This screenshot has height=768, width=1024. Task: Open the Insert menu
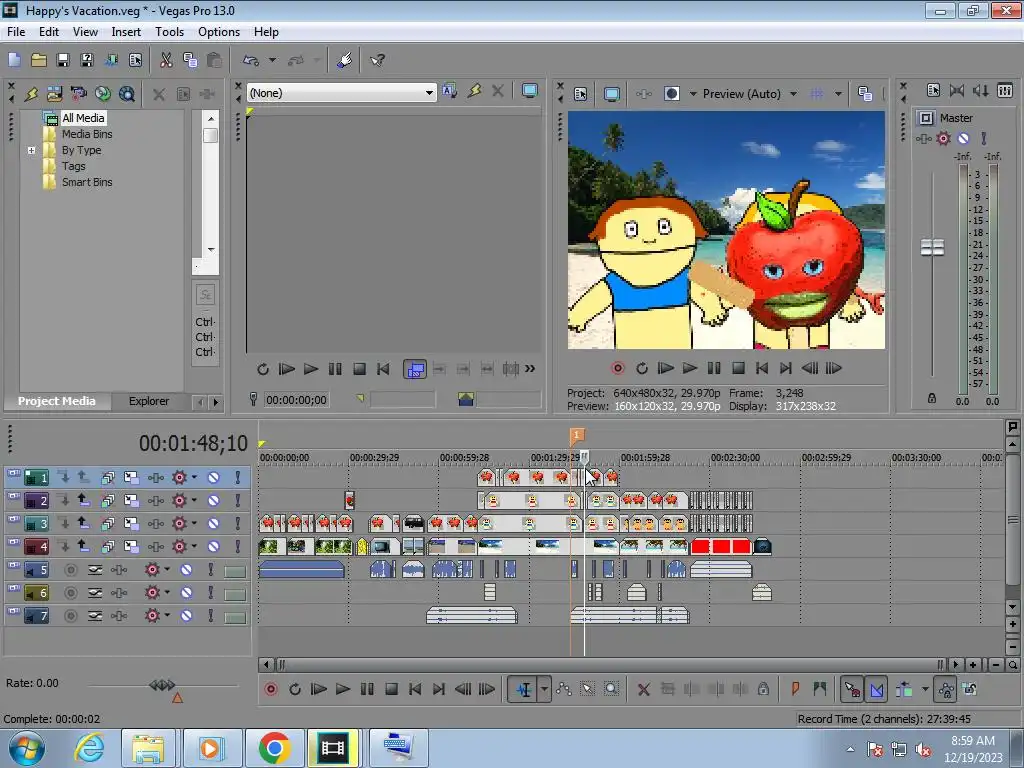point(126,32)
